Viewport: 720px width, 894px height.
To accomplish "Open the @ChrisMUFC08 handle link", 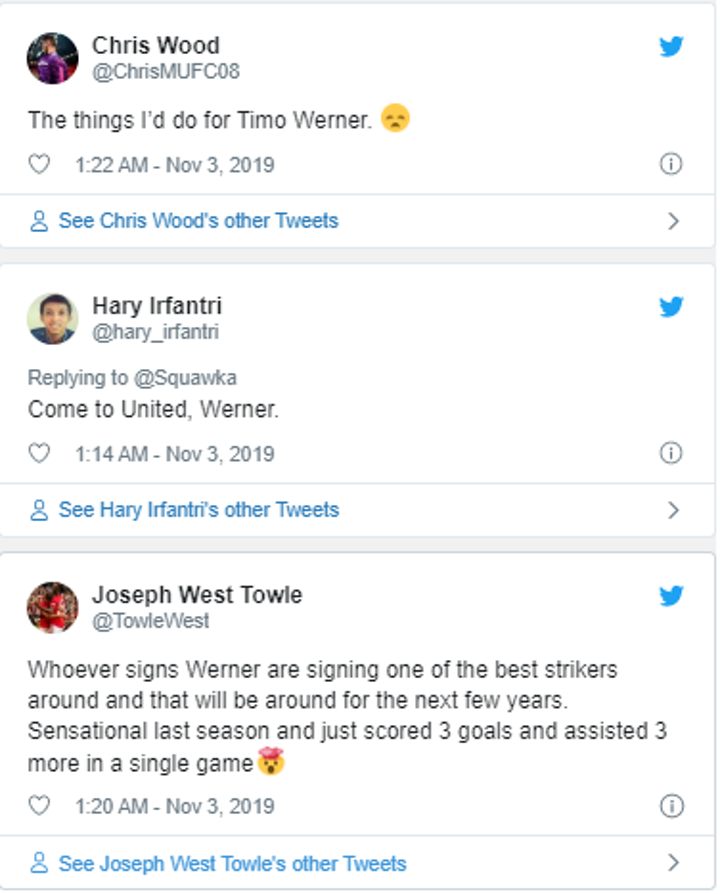I will (x=165, y=72).
